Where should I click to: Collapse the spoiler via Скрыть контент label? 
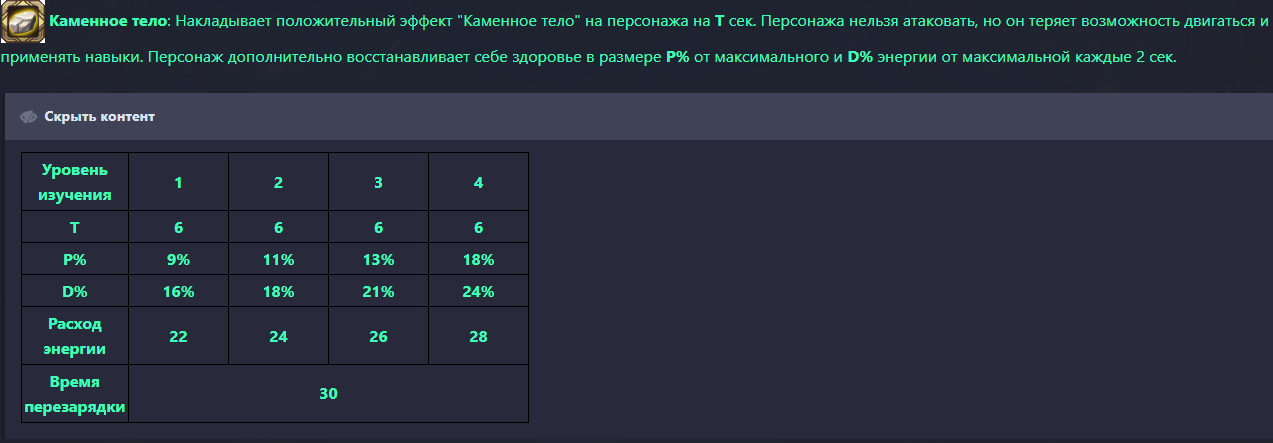[99, 117]
